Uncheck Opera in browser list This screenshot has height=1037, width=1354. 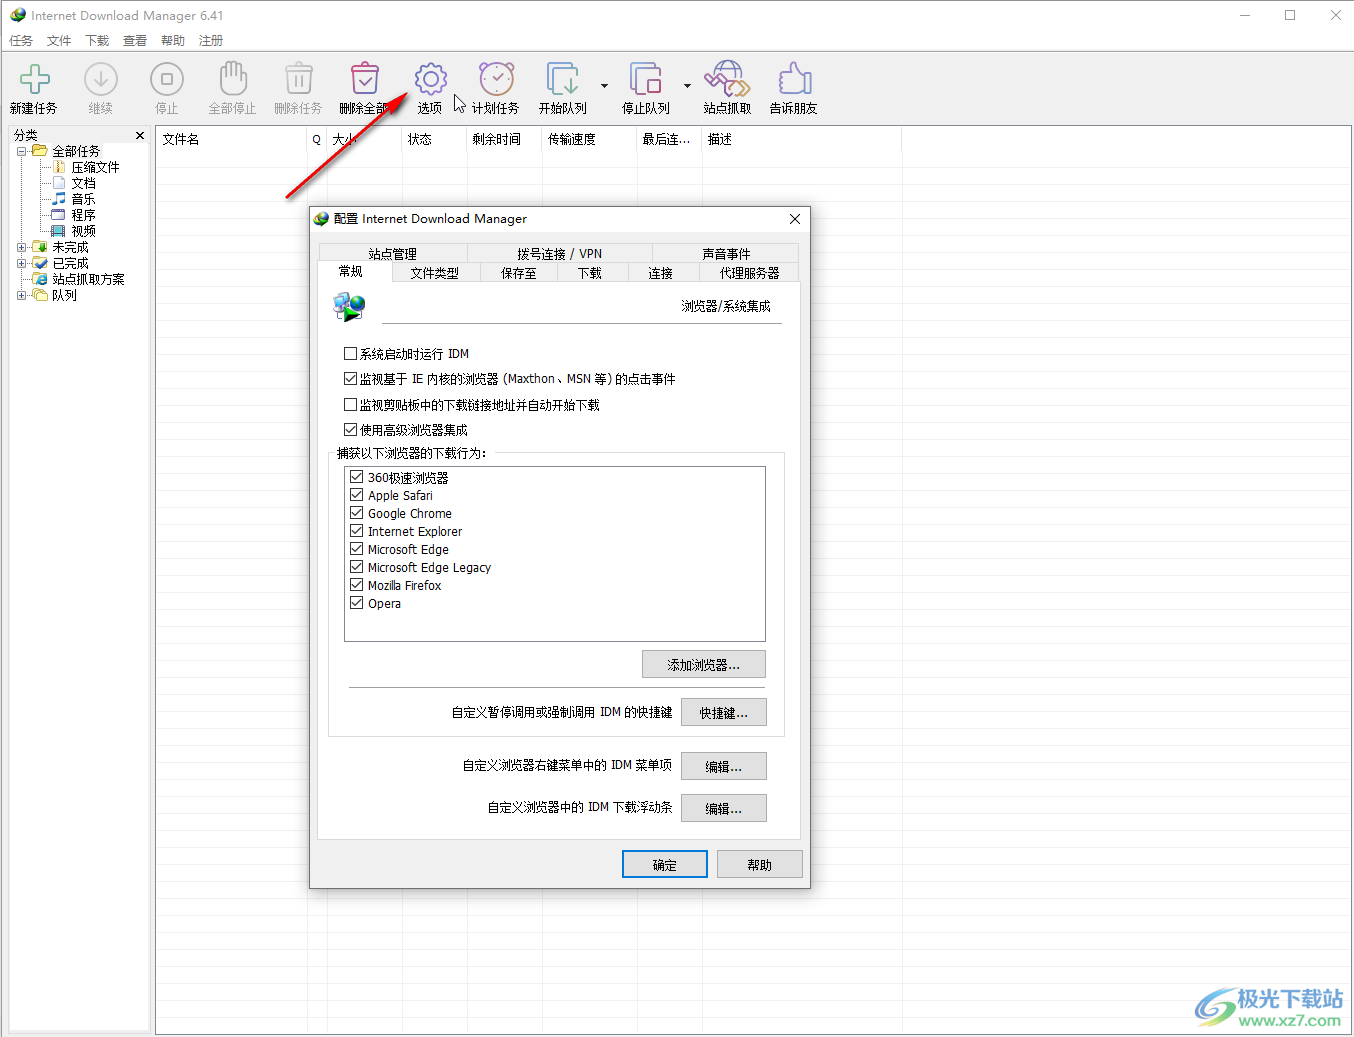tap(356, 603)
